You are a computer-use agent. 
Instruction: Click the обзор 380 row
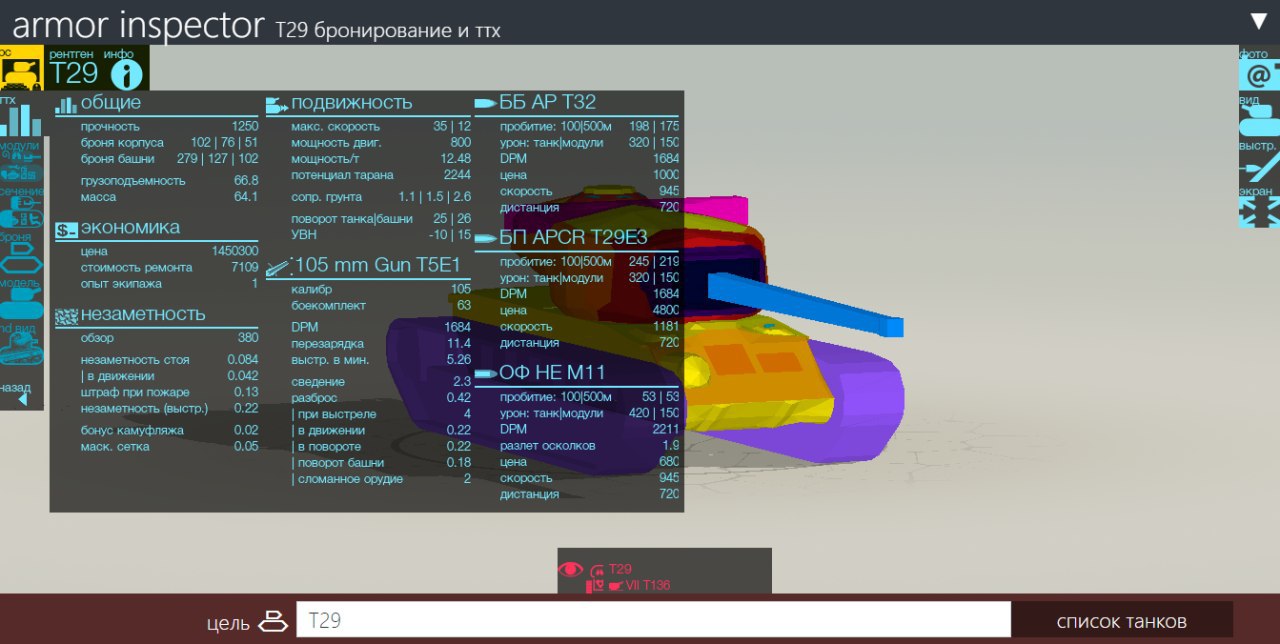(x=169, y=338)
